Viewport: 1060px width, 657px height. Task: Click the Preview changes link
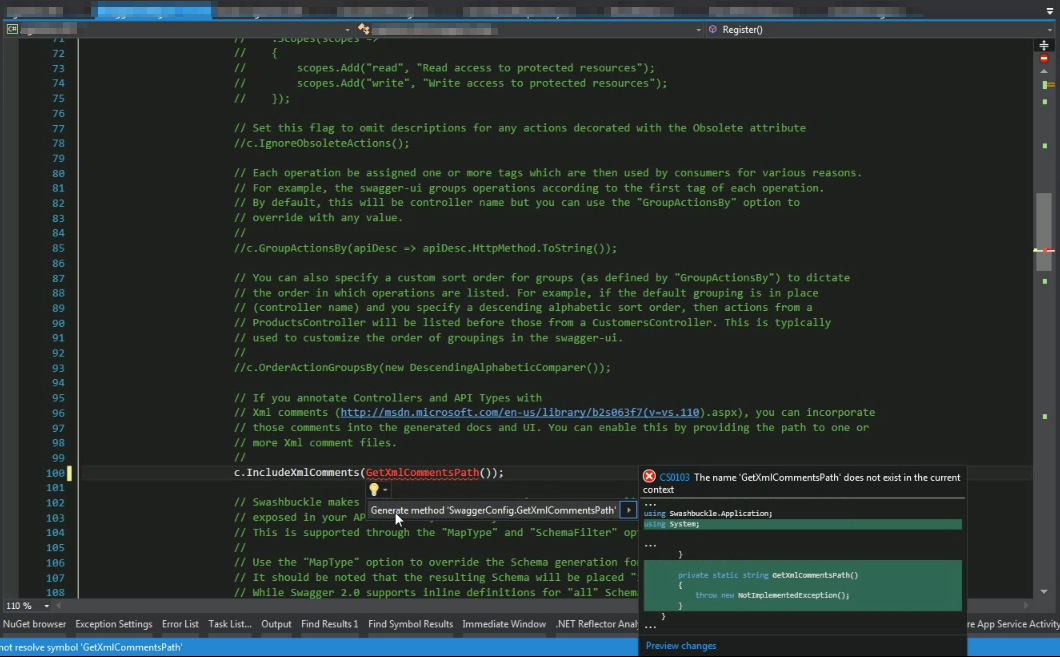click(681, 646)
